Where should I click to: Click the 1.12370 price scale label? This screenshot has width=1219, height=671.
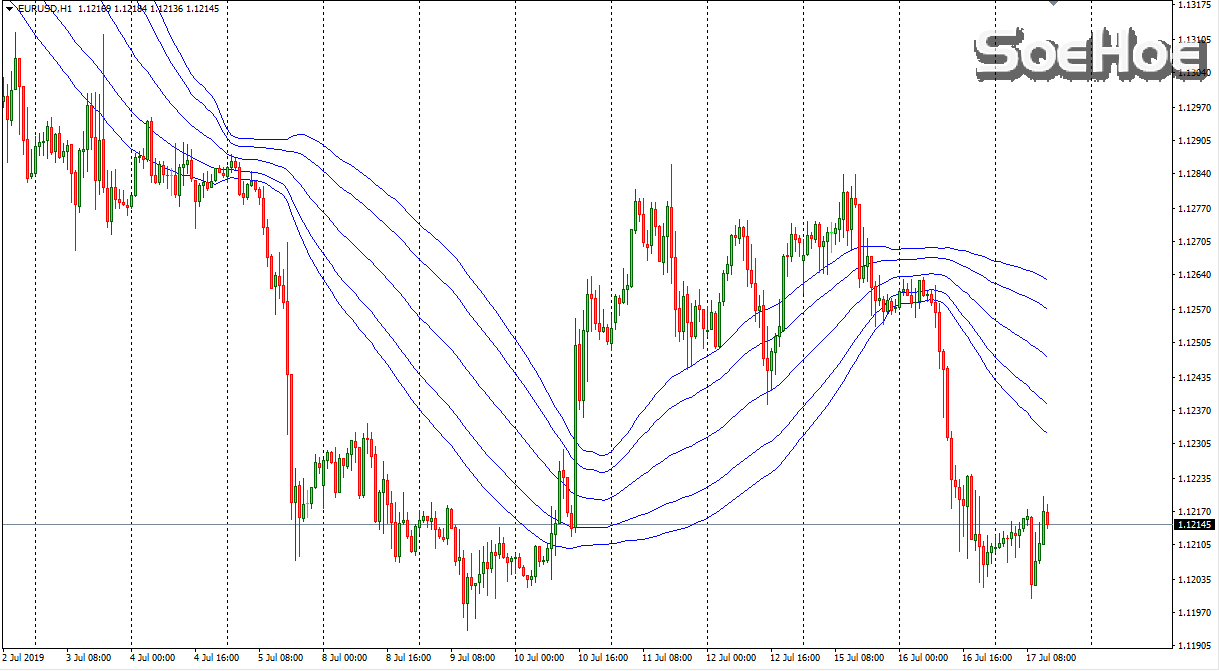click(1194, 410)
